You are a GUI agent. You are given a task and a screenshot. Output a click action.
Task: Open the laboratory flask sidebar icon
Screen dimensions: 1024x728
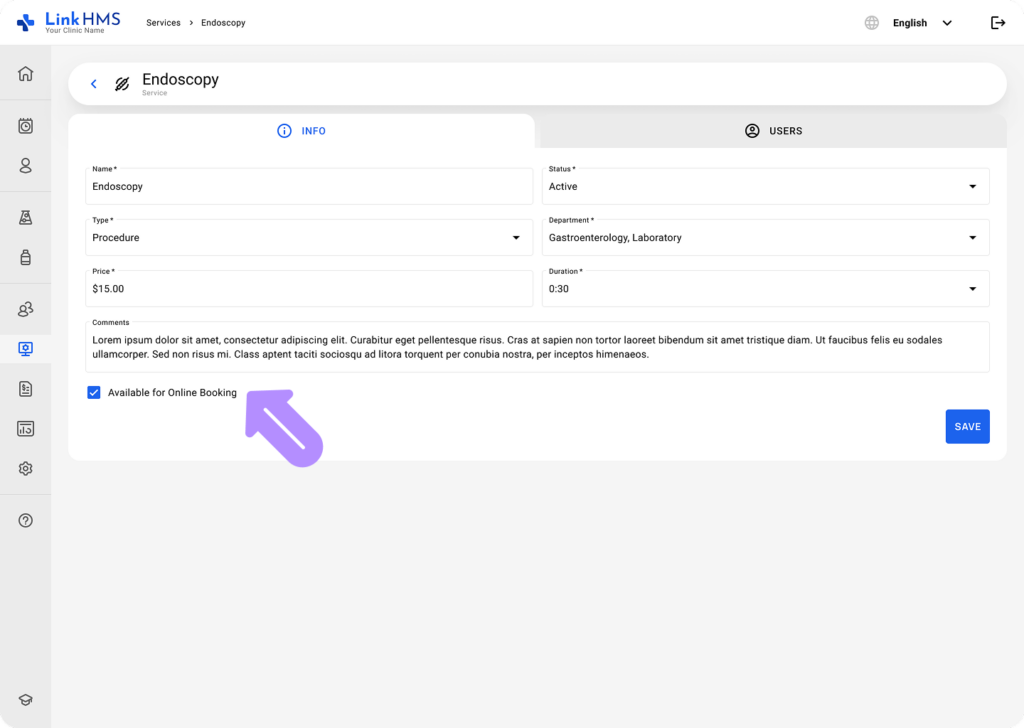point(25,217)
